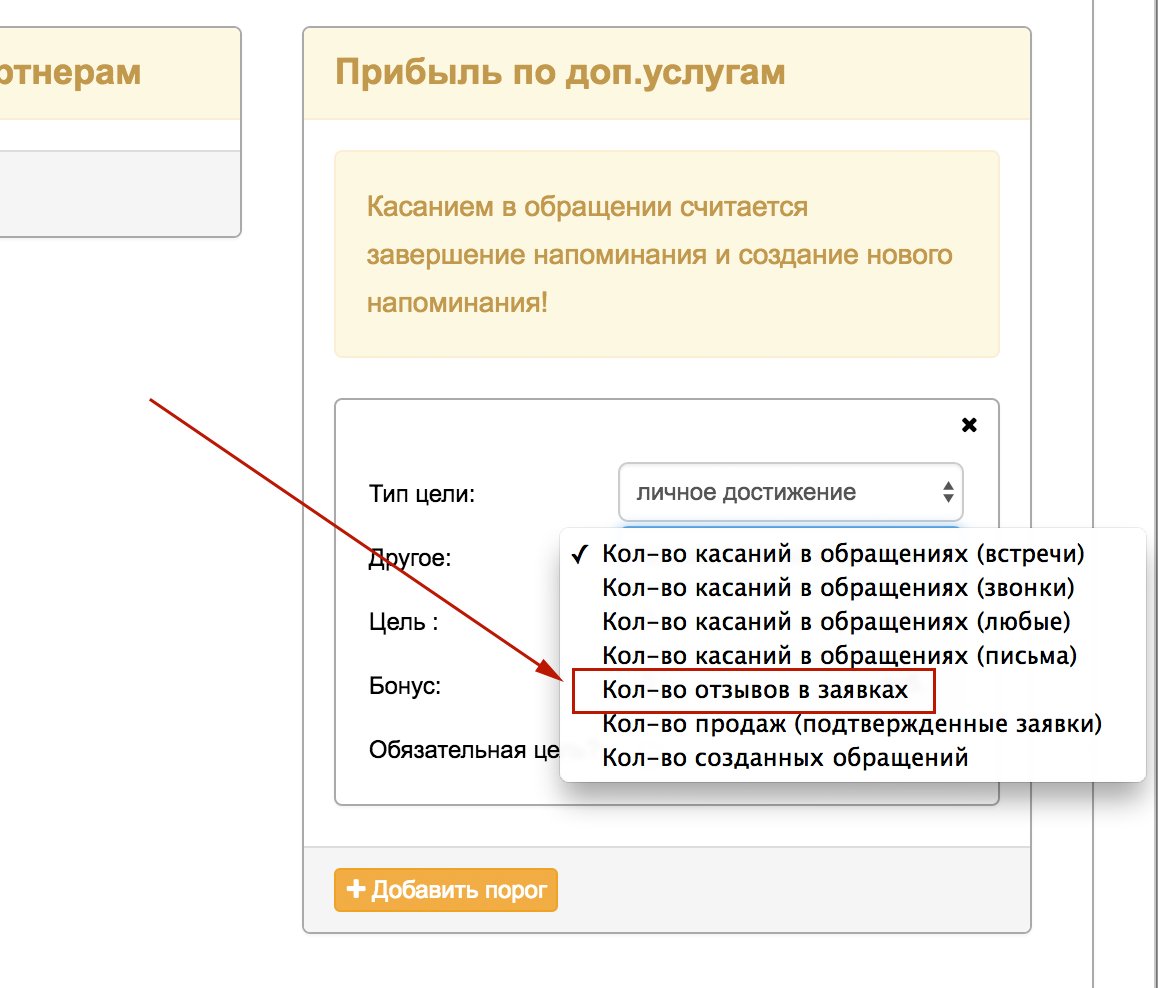Click the 'Бонус:' label
This screenshot has width=1158, height=988.
point(405,686)
